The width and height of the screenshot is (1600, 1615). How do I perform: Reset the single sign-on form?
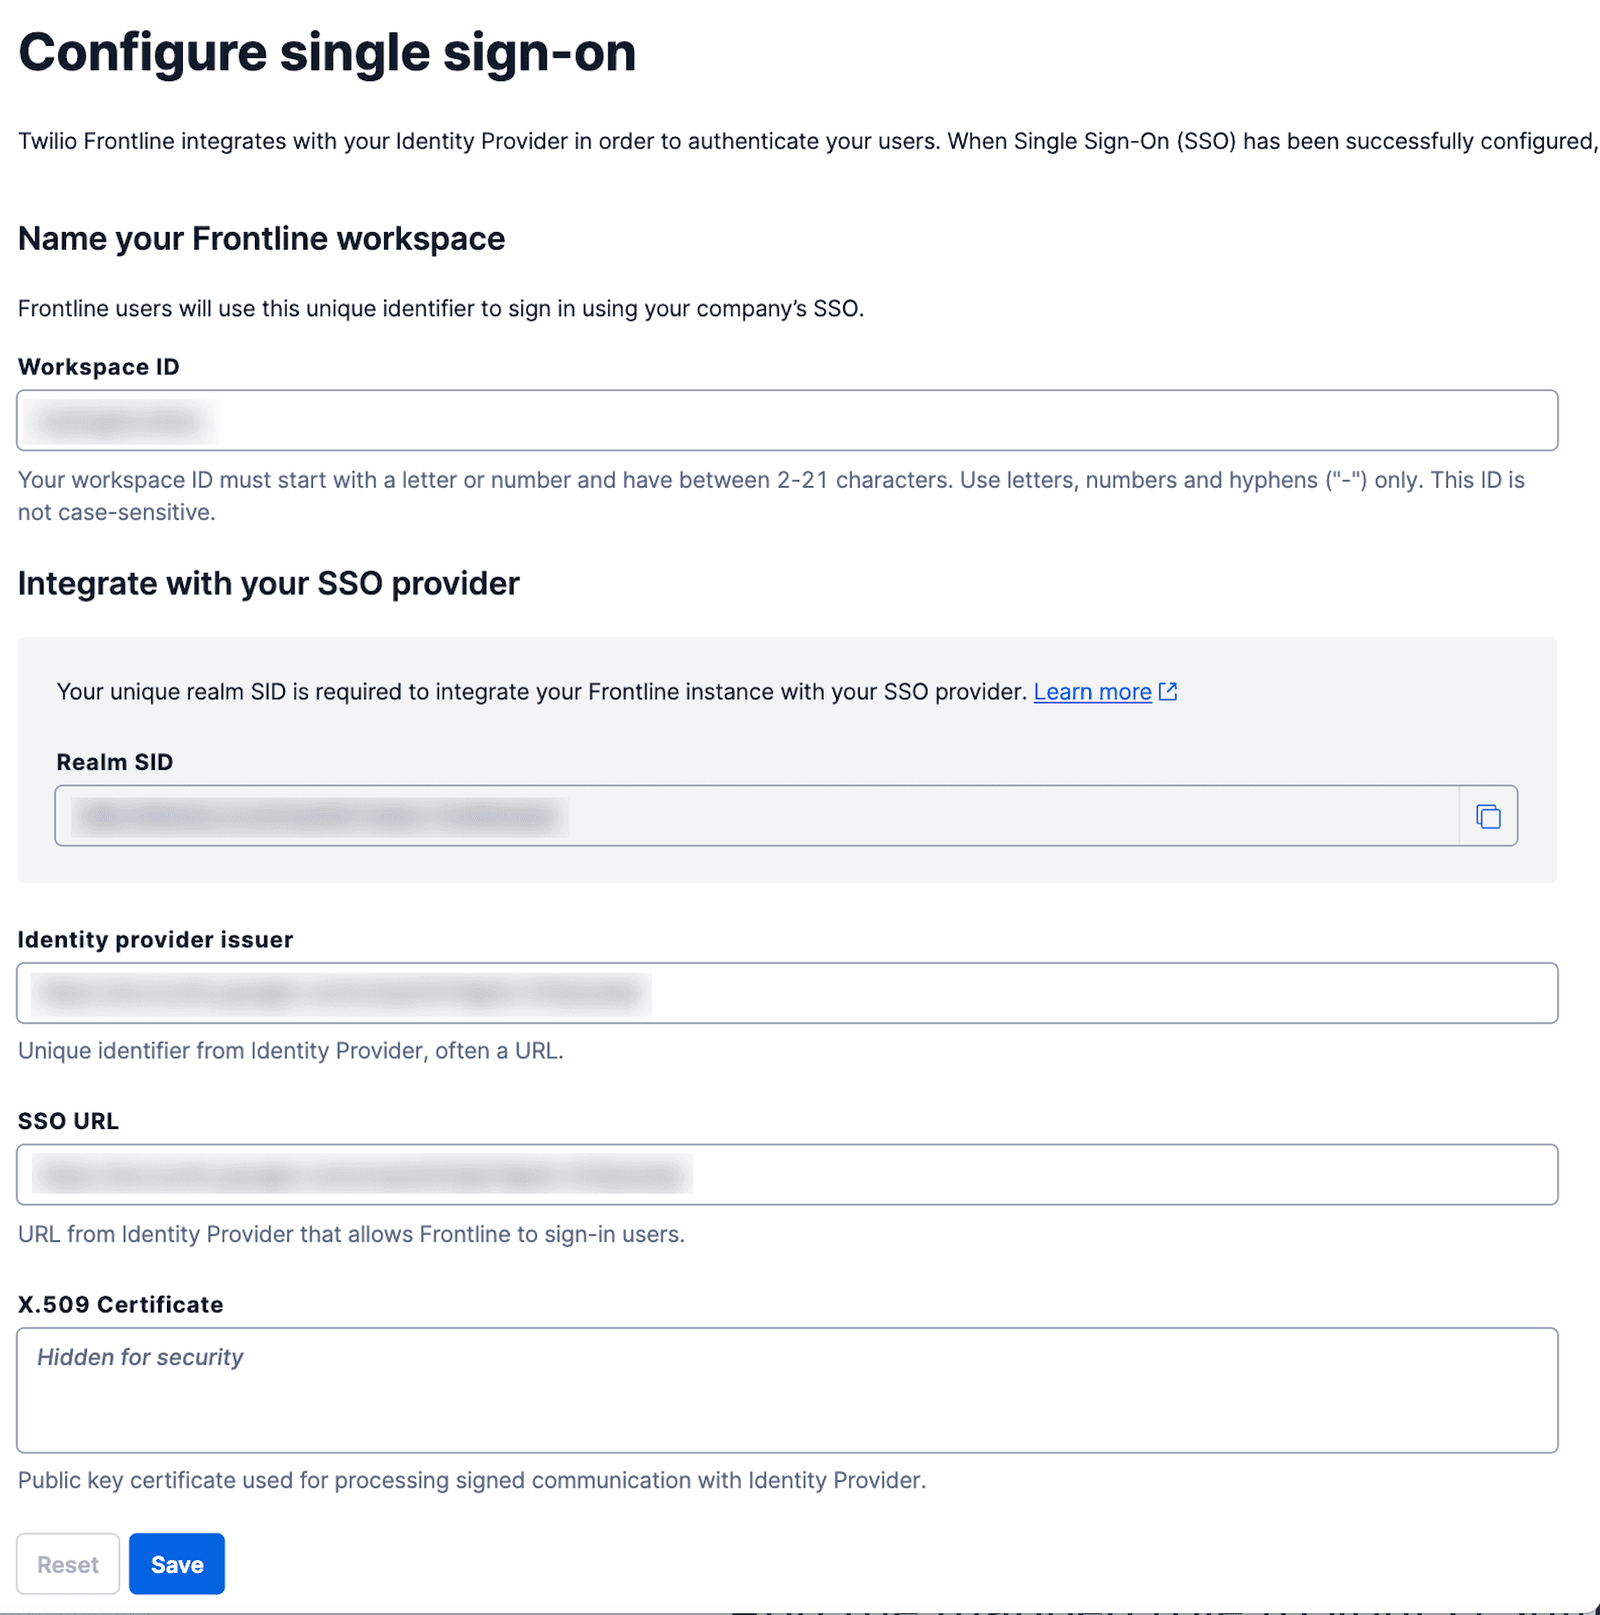[x=67, y=1563]
